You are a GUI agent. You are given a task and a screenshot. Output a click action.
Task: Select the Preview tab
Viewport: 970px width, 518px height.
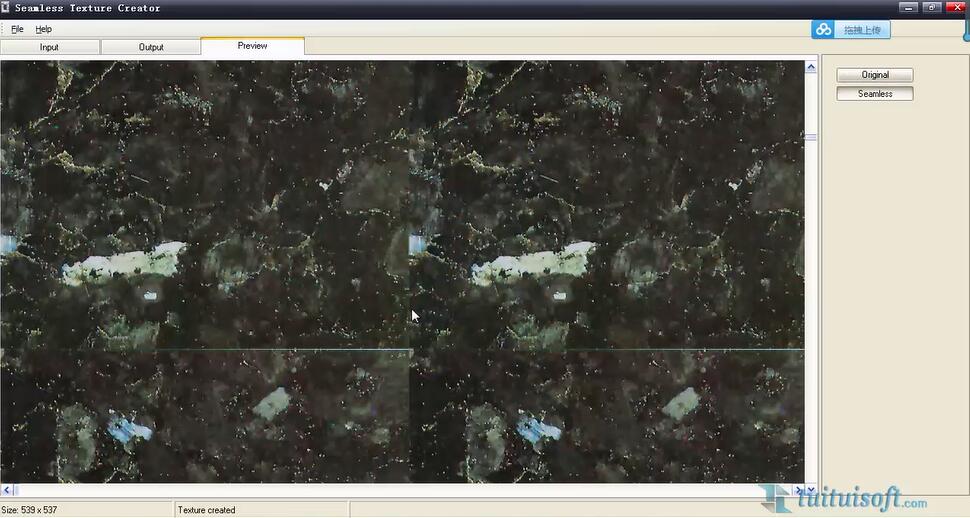[252, 46]
